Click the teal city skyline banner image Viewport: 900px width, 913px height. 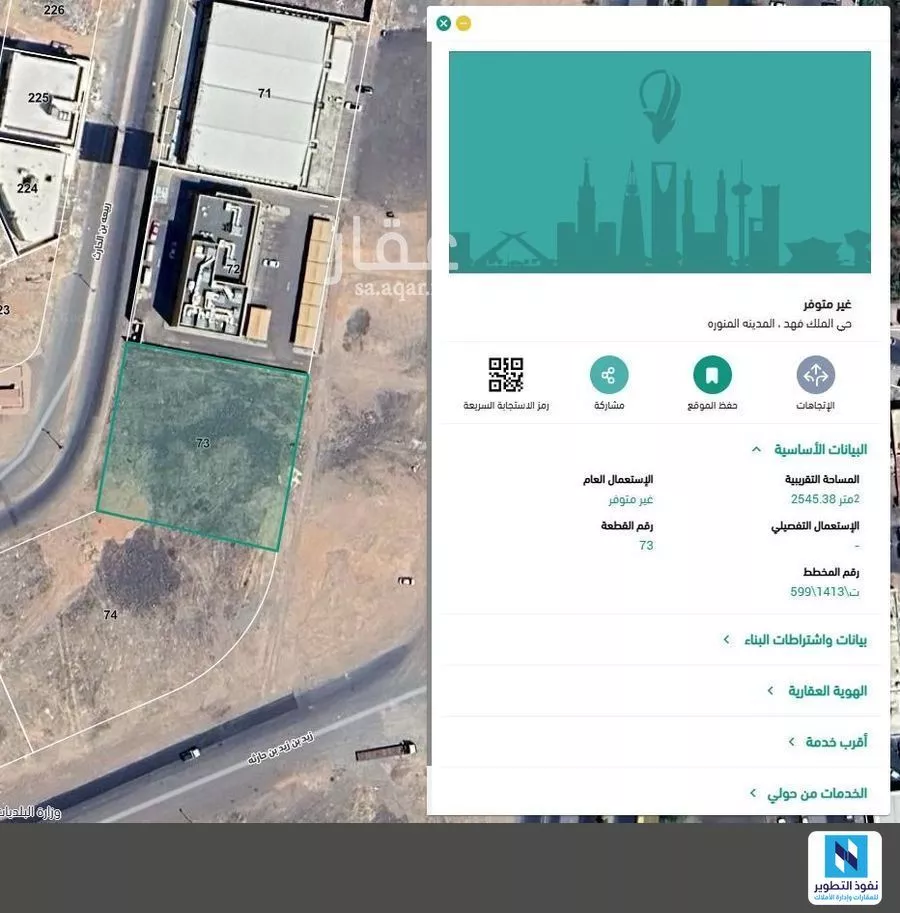(x=659, y=162)
